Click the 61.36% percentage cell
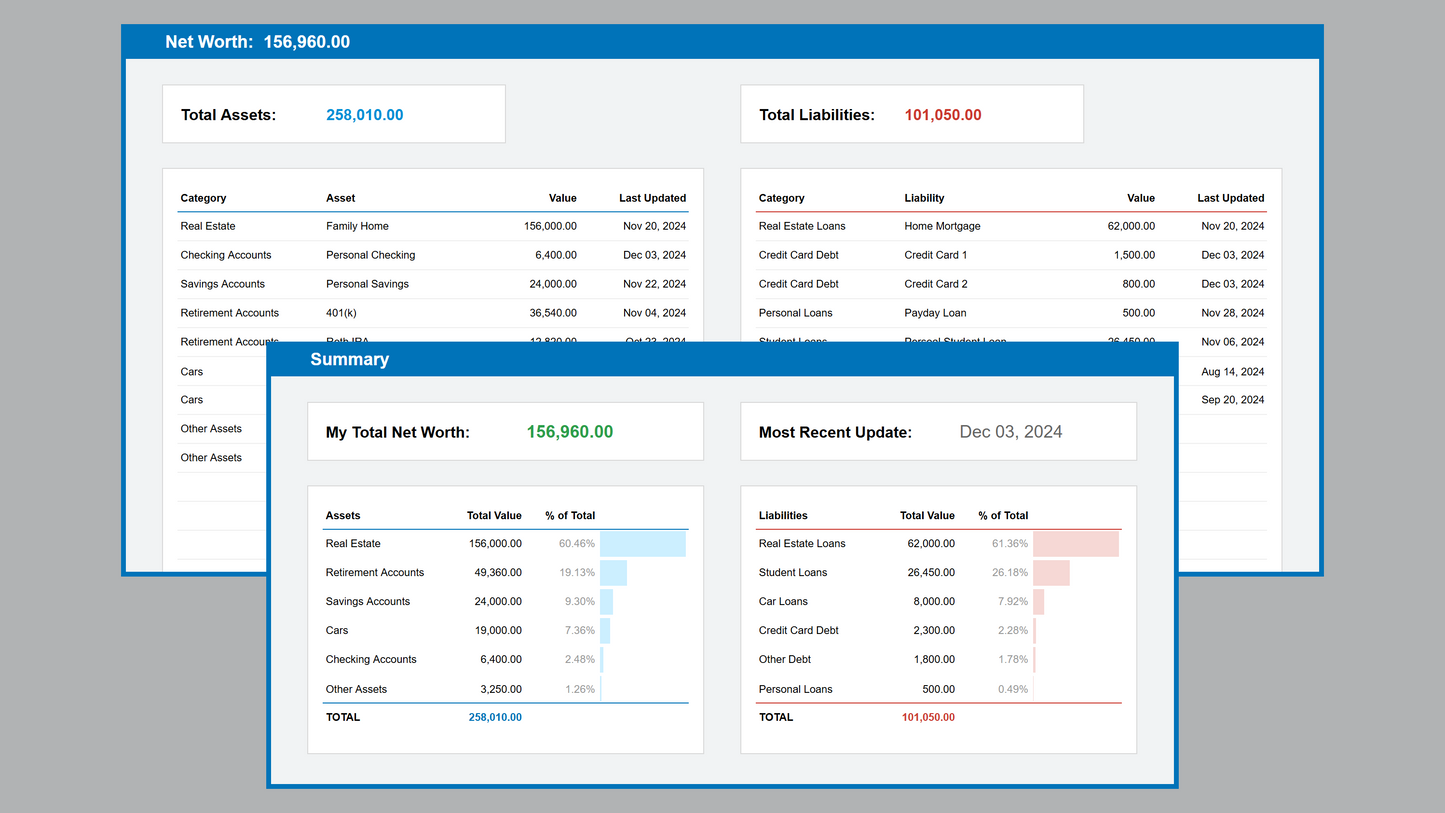Image resolution: width=1445 pixels, height=813 pixels. (1010, 544)
